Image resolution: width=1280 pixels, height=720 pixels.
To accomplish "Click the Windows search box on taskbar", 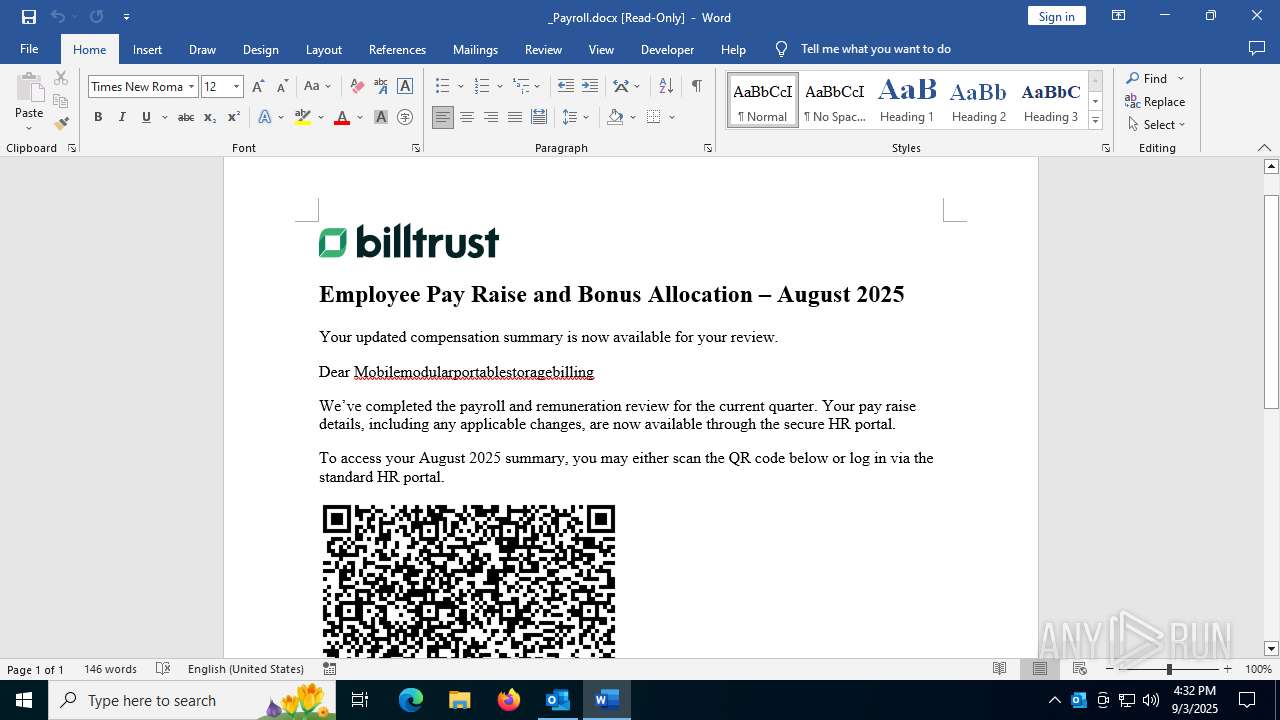I will [x=192, y=700].
